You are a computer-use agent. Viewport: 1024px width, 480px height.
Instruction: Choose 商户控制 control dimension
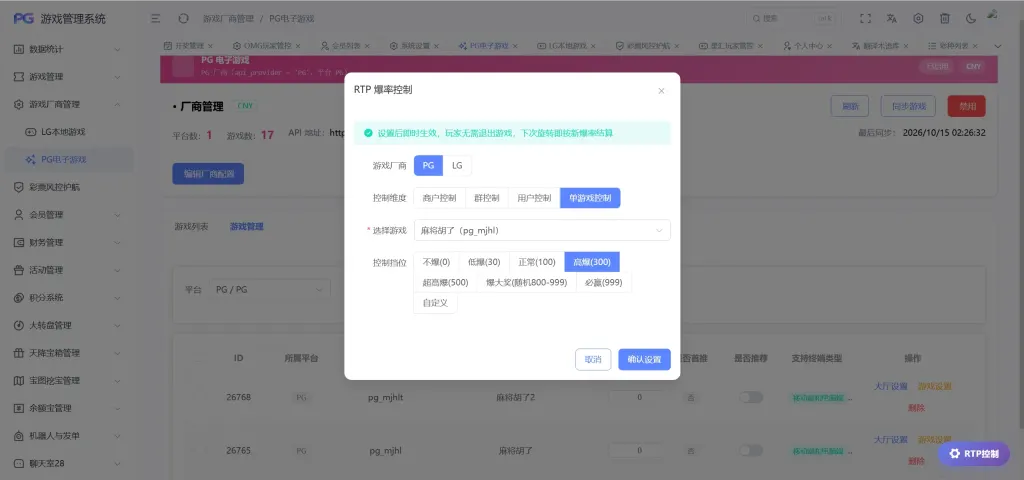point(439,198)
